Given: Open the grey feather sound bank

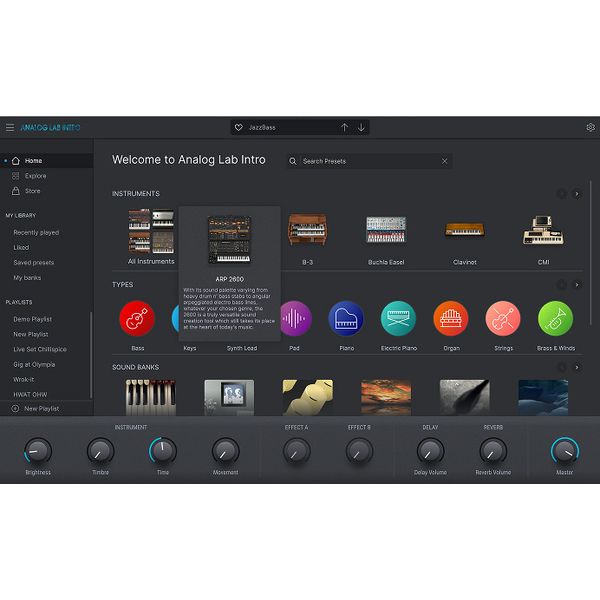Looking at the screenshot, I should tap(465, 397).
